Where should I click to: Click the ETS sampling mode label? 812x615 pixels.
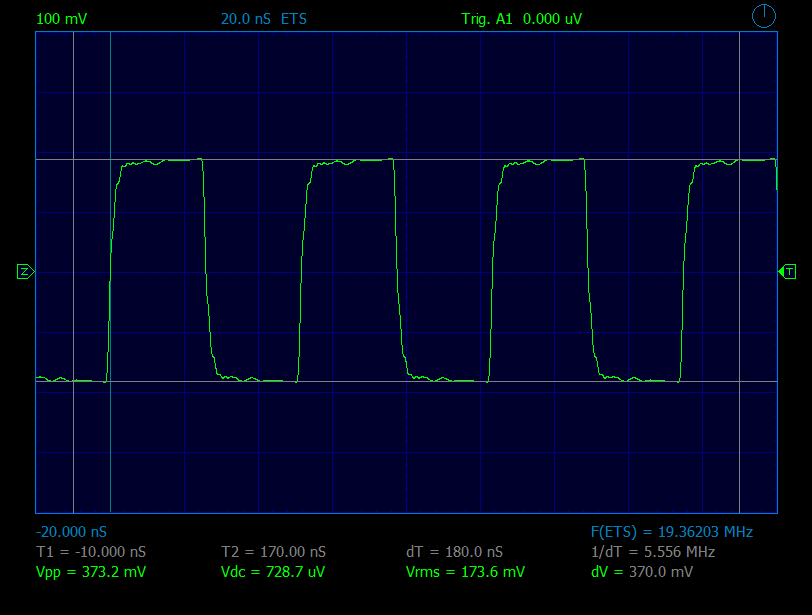(294, 19)
